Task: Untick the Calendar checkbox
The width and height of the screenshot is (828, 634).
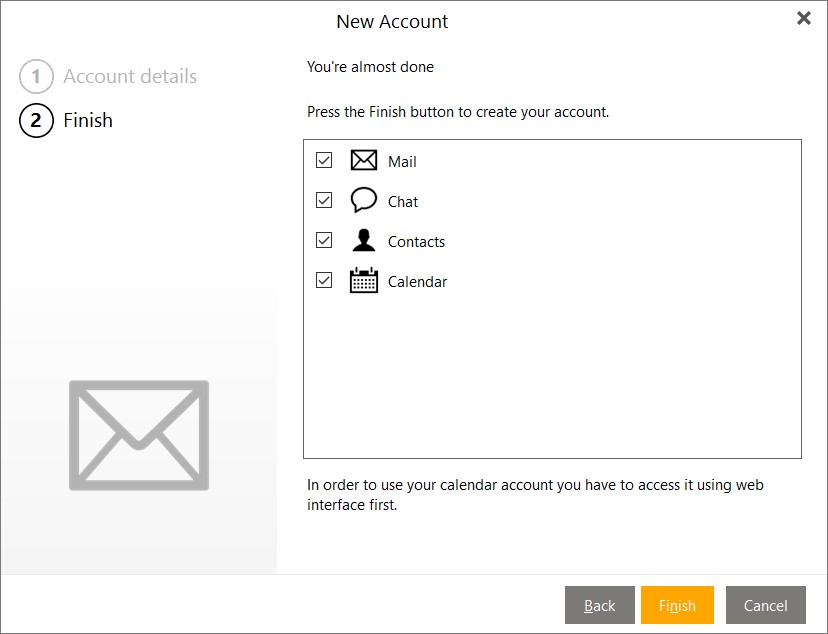Action: pyautogui.click(x=324, y=280)
